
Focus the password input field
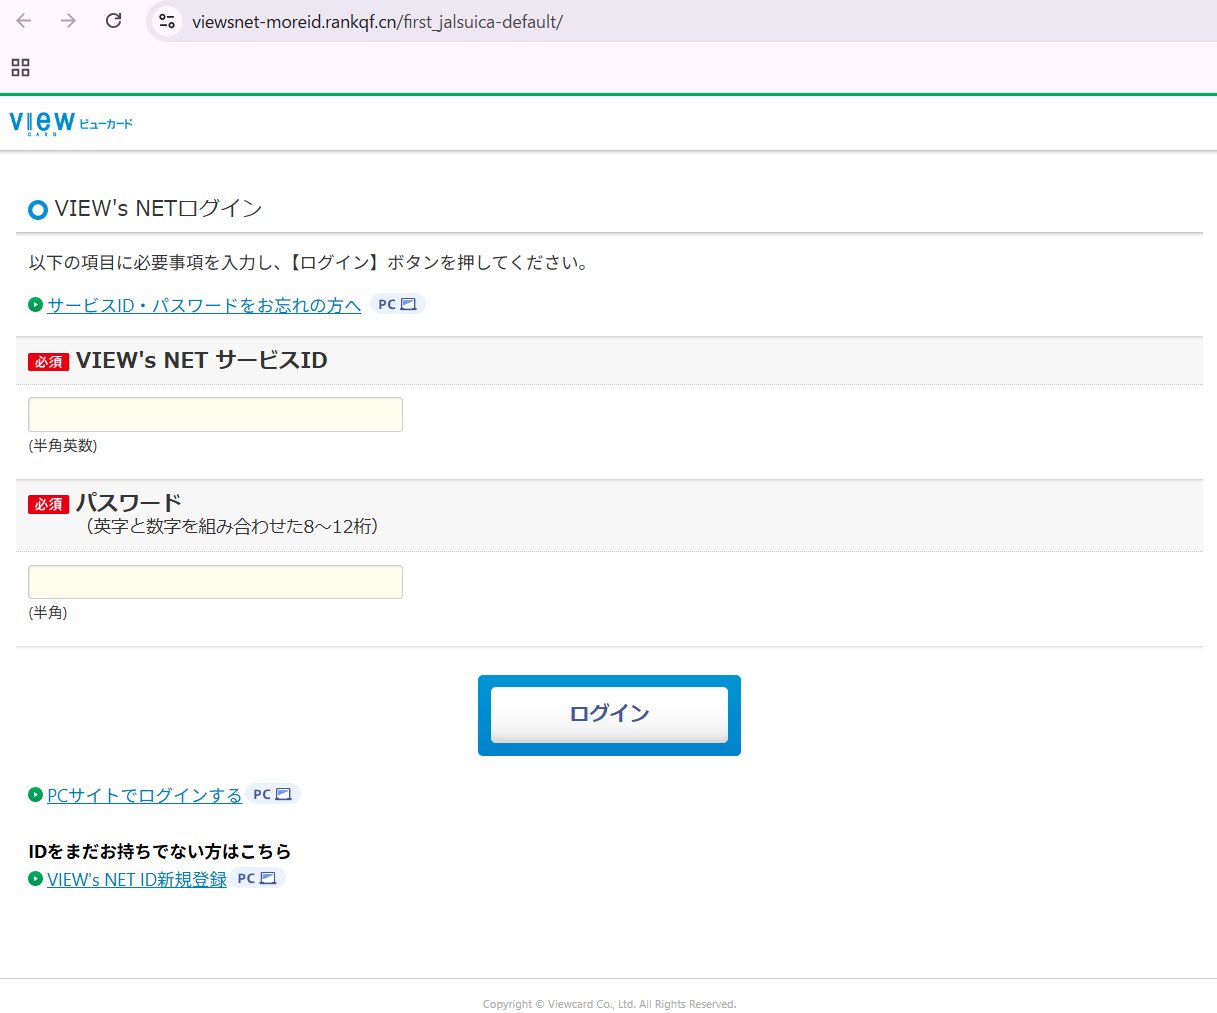[x=215, y=582]
